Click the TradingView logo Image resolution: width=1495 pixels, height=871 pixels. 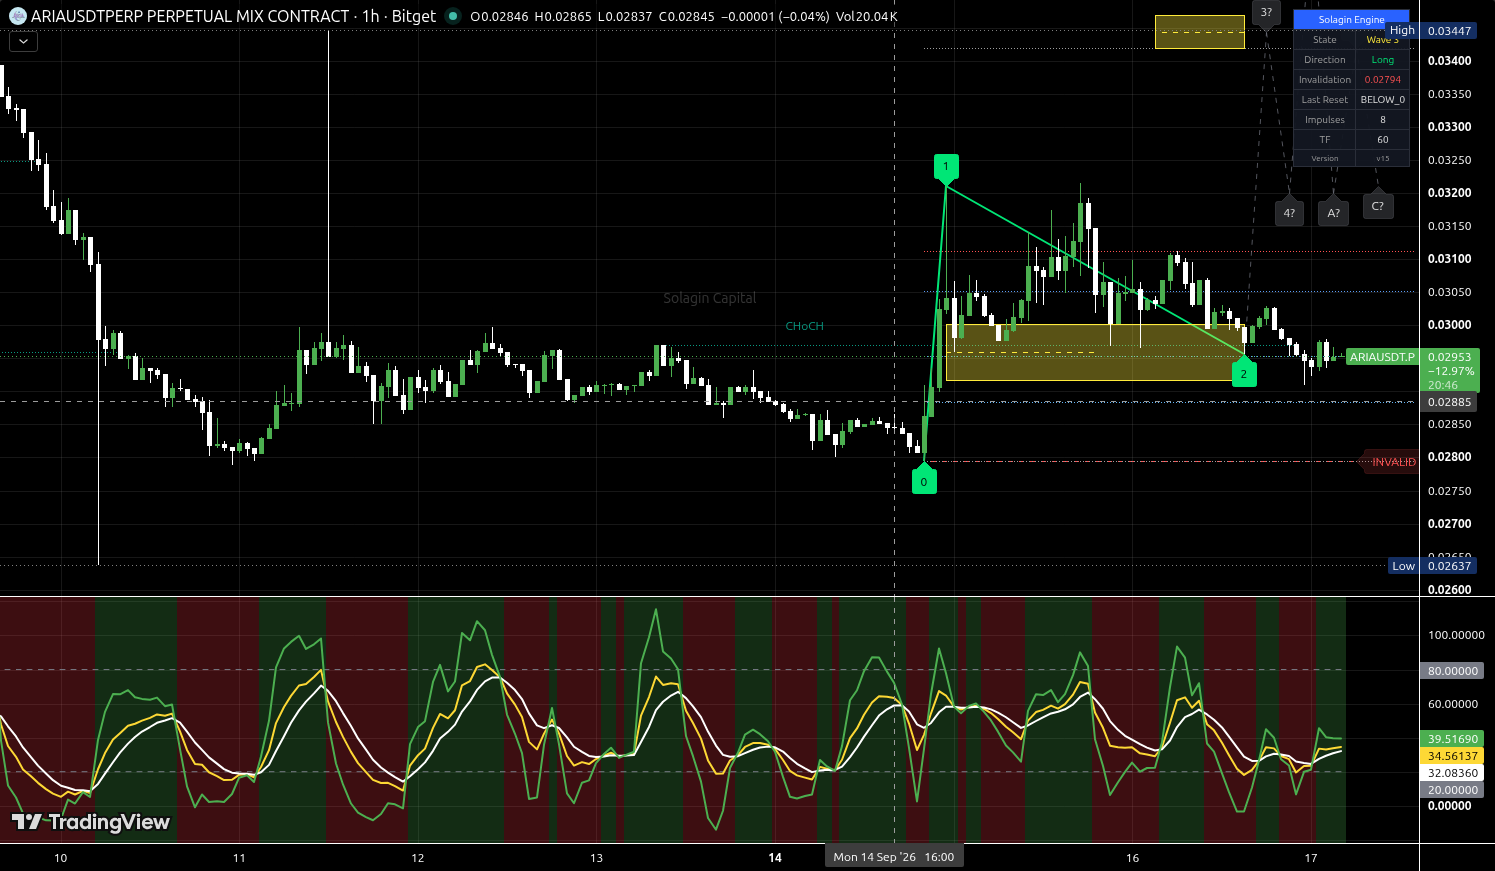click(91, 822)
